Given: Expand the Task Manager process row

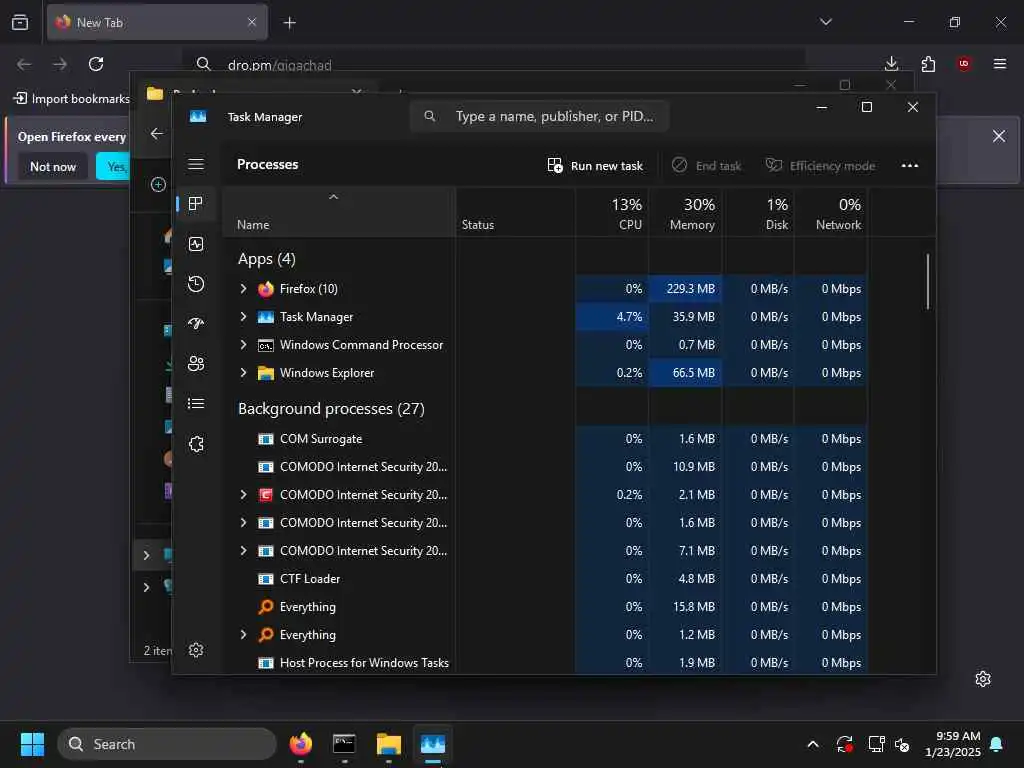Looking at the screenshot, I should (244, 317).
